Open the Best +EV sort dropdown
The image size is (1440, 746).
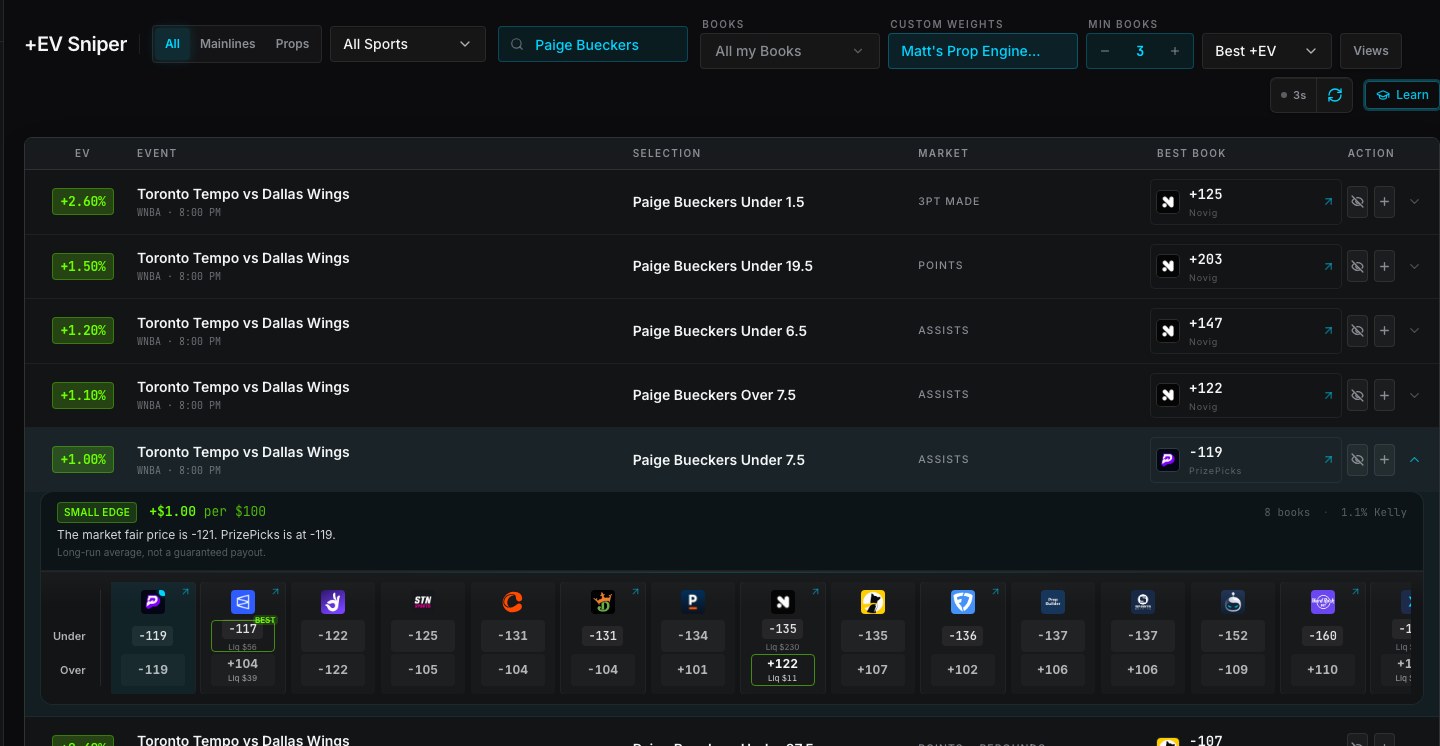pyautogui.click(x=1266, y=51)
